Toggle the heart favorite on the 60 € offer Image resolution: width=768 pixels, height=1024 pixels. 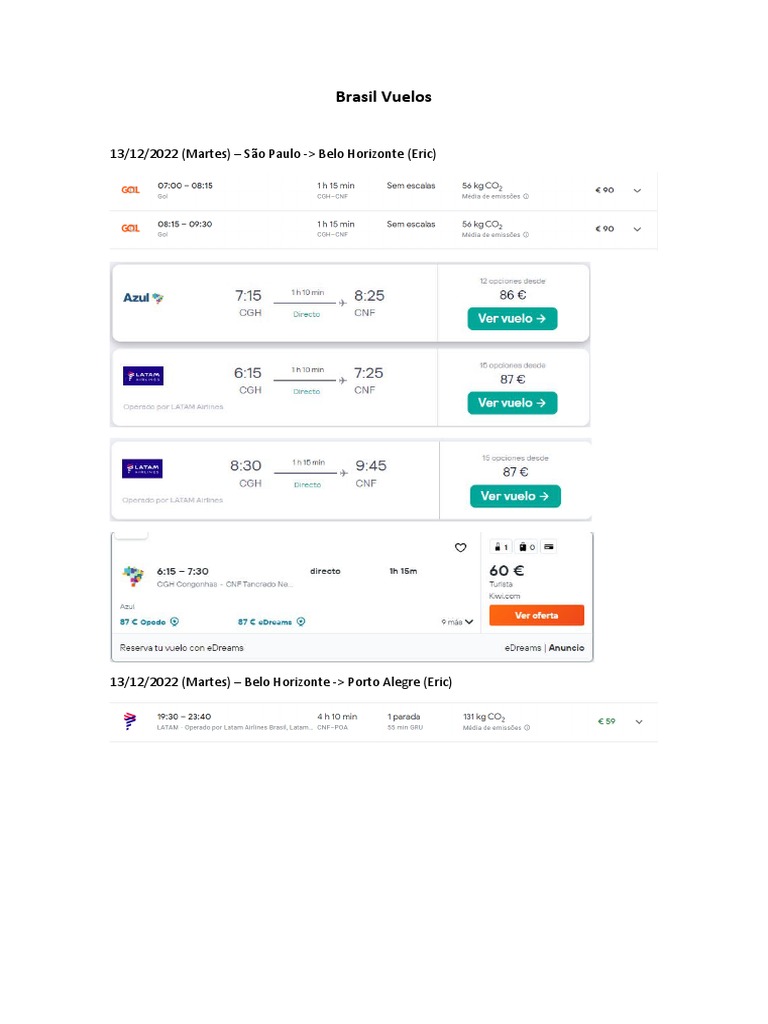[x=461, y=547]
